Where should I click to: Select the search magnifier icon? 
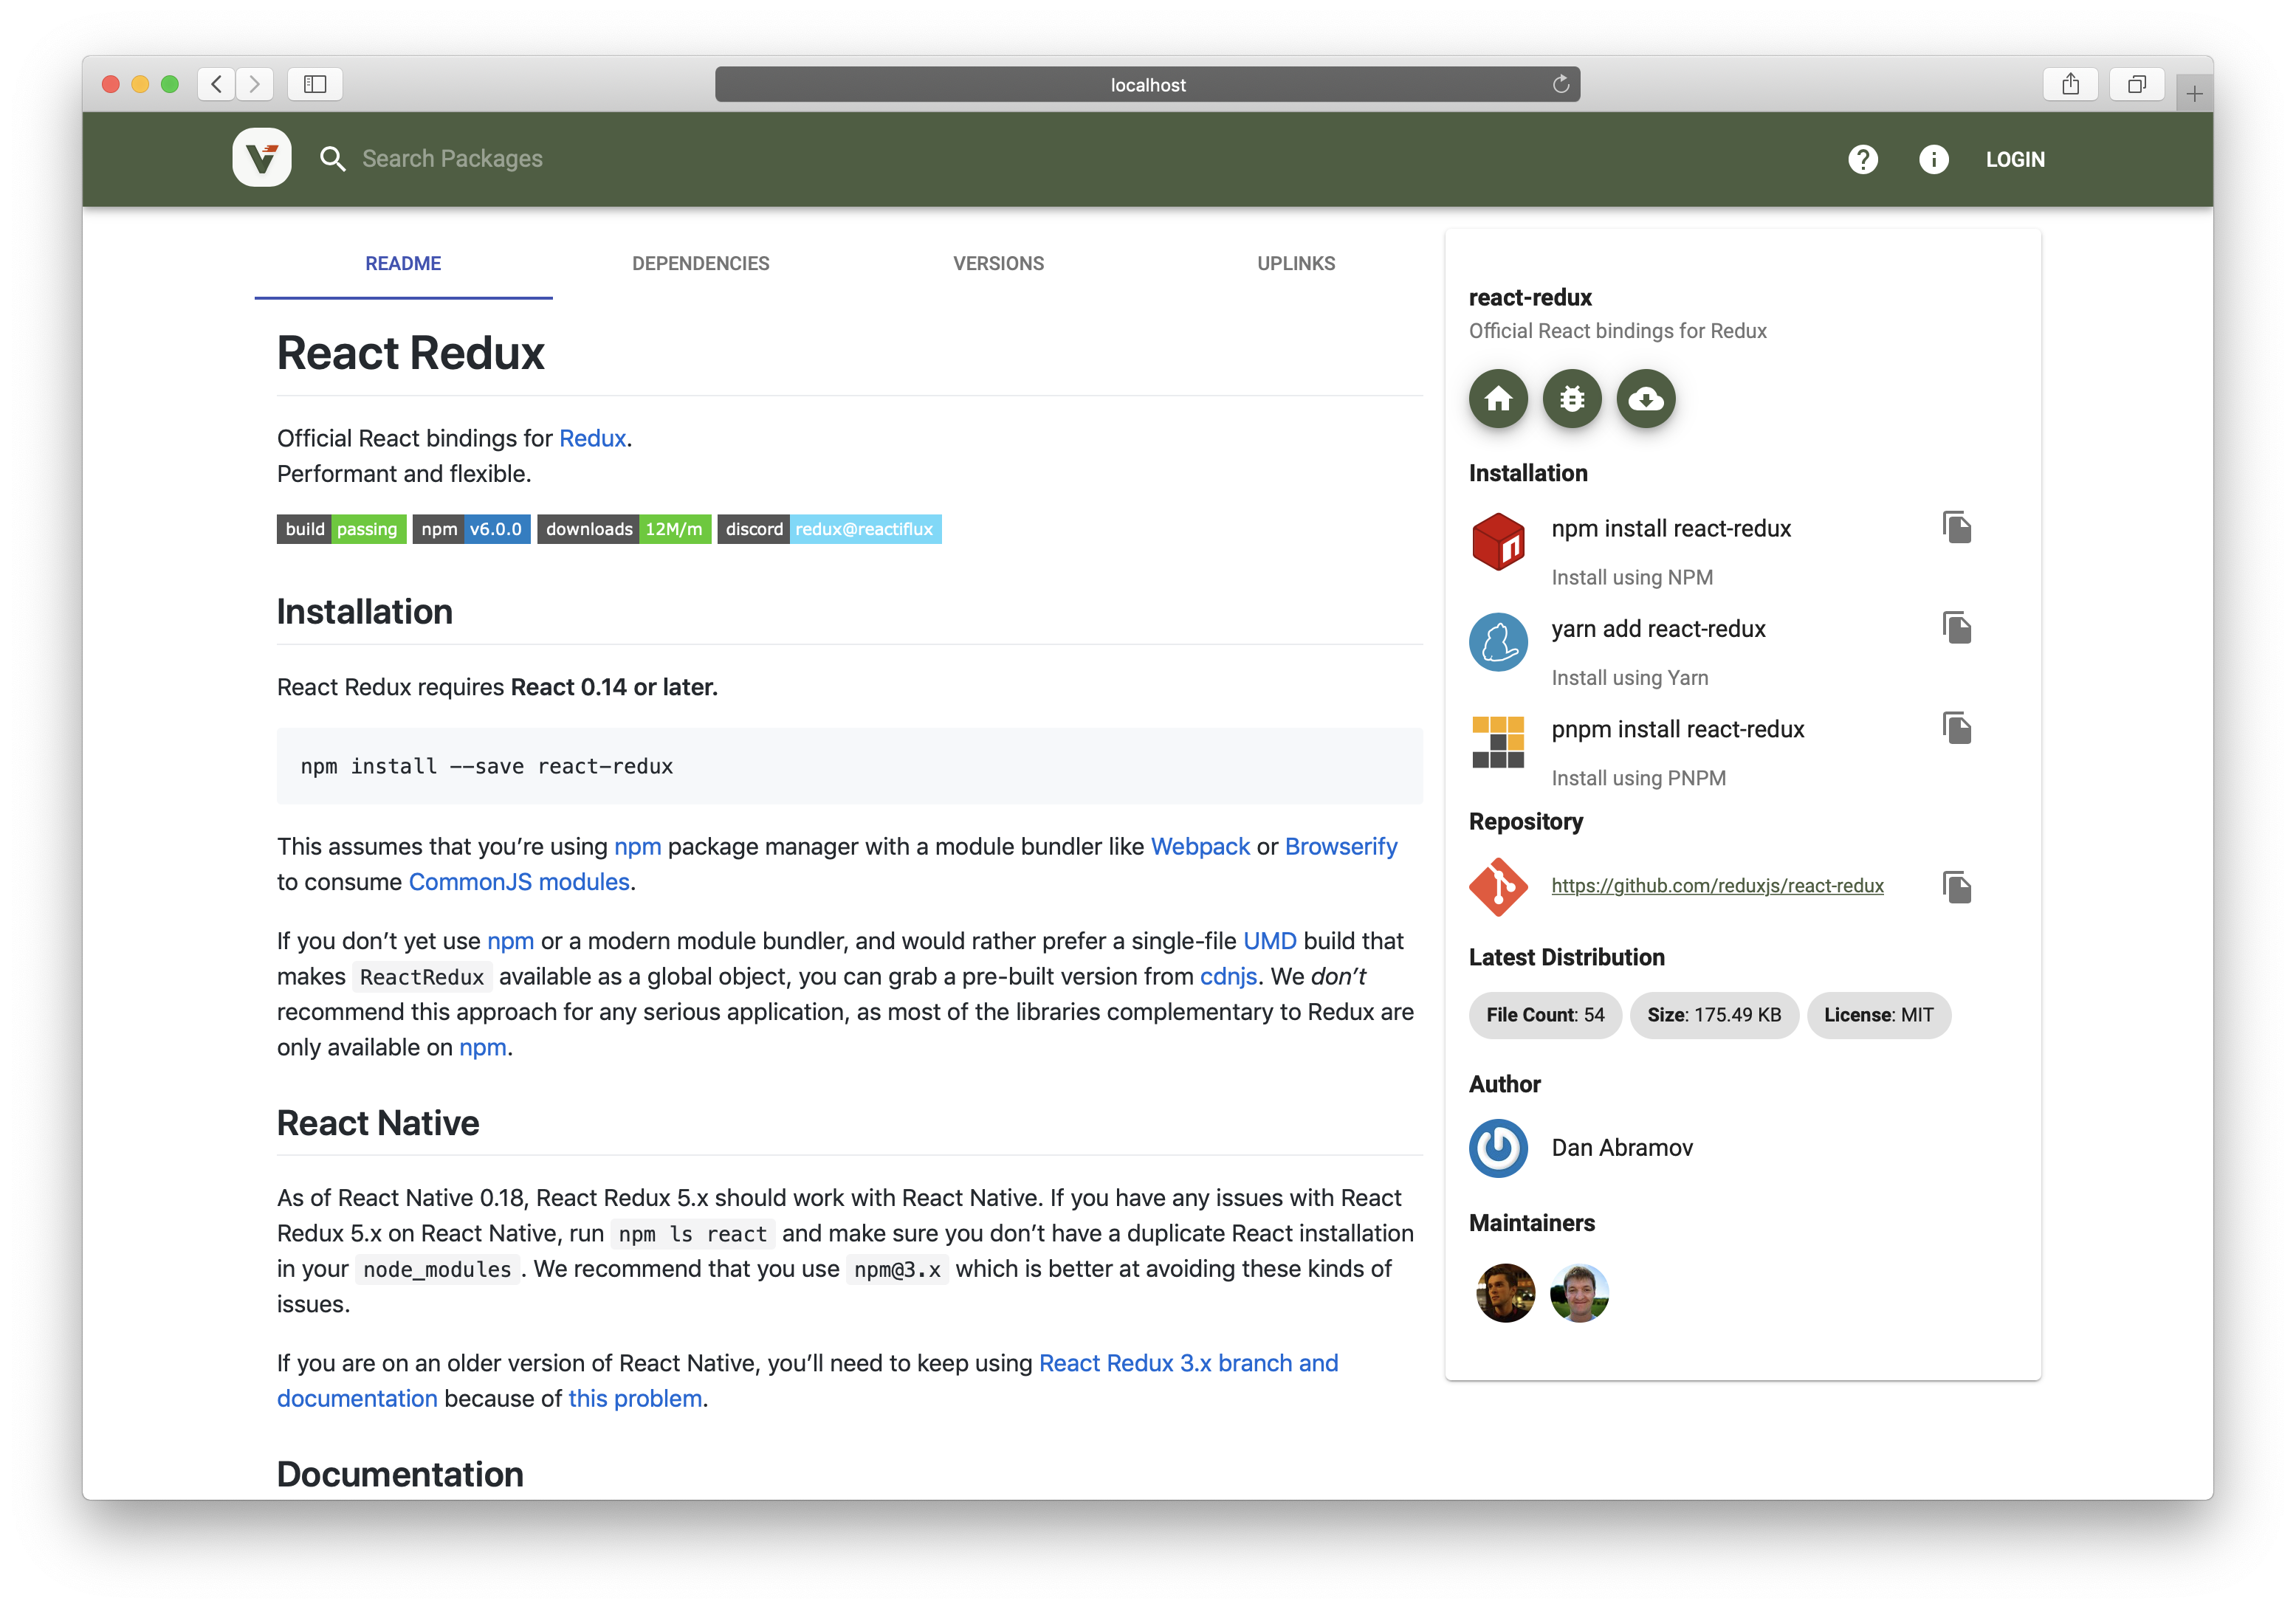point(333,158)
